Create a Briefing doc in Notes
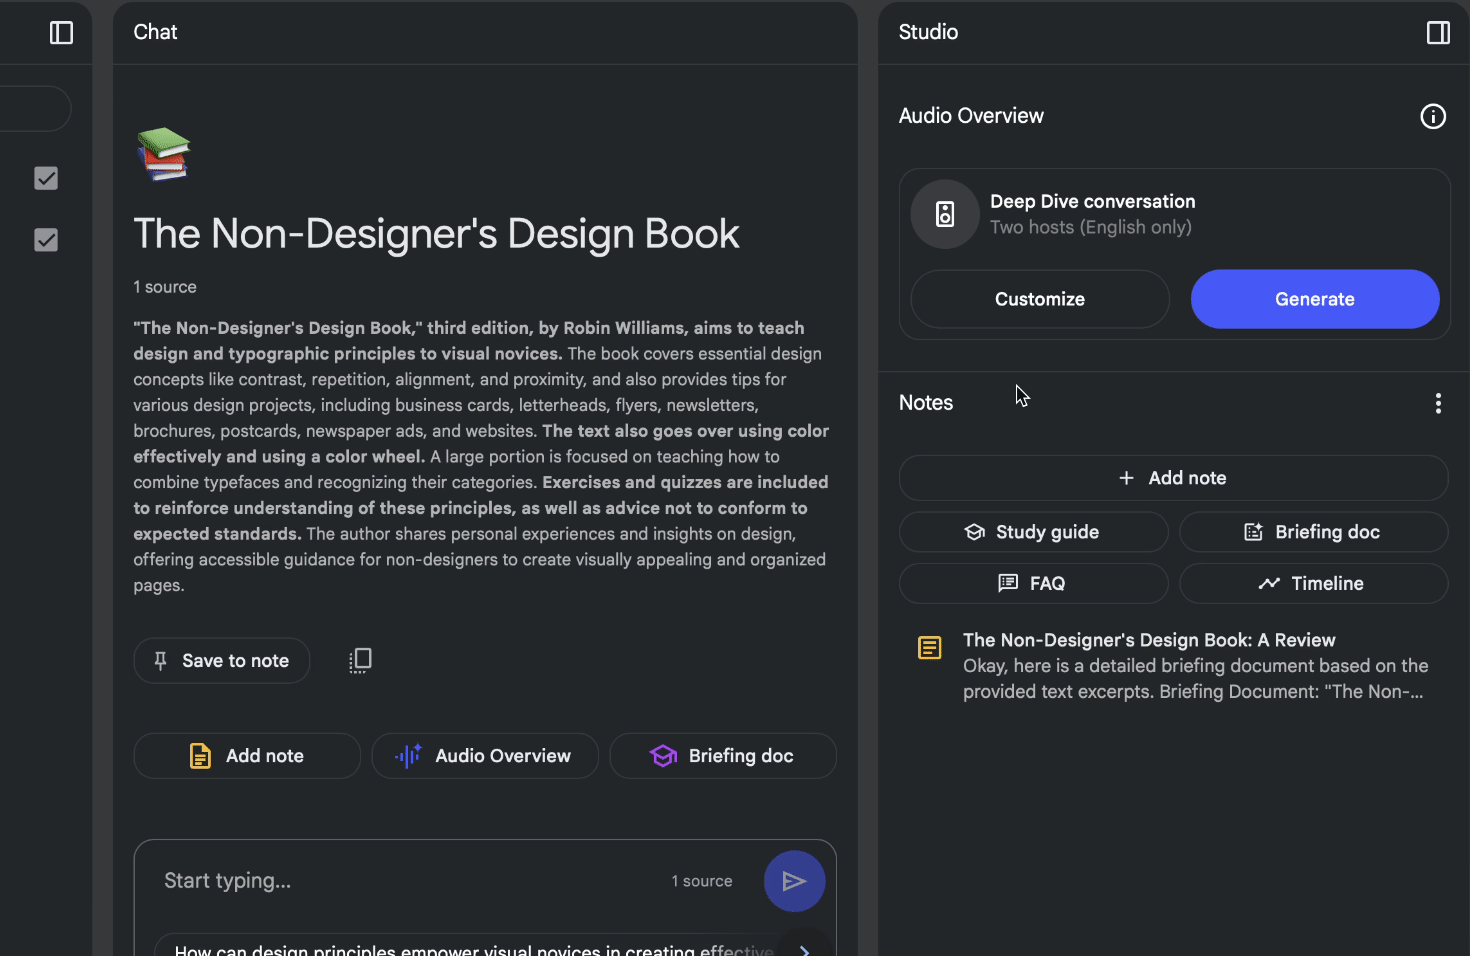The image size is (1470, 956). coord(1313,532)
